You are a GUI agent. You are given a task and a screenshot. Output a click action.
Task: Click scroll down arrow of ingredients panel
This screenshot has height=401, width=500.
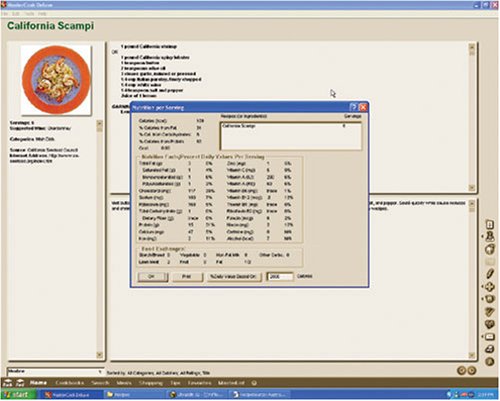(472, 188)
